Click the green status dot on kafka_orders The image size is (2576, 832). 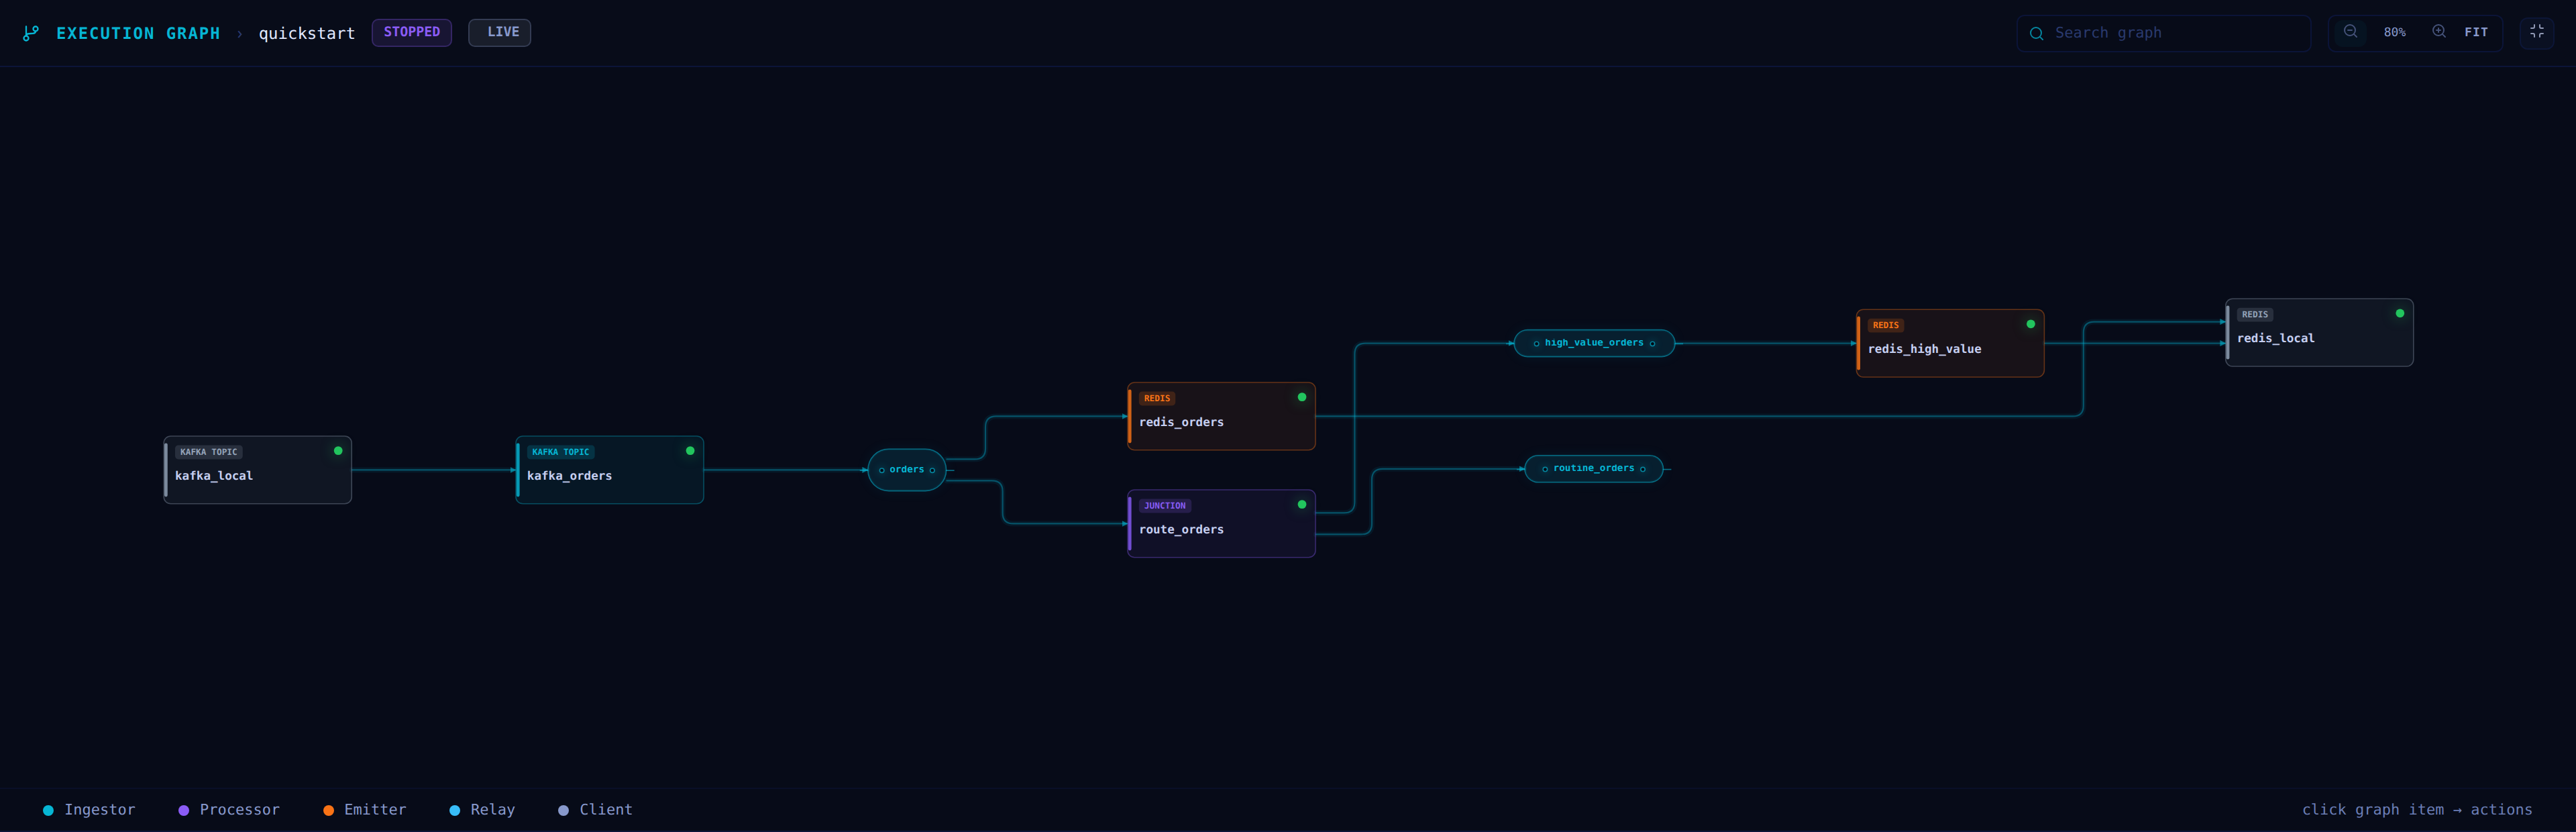pos(690,451)
